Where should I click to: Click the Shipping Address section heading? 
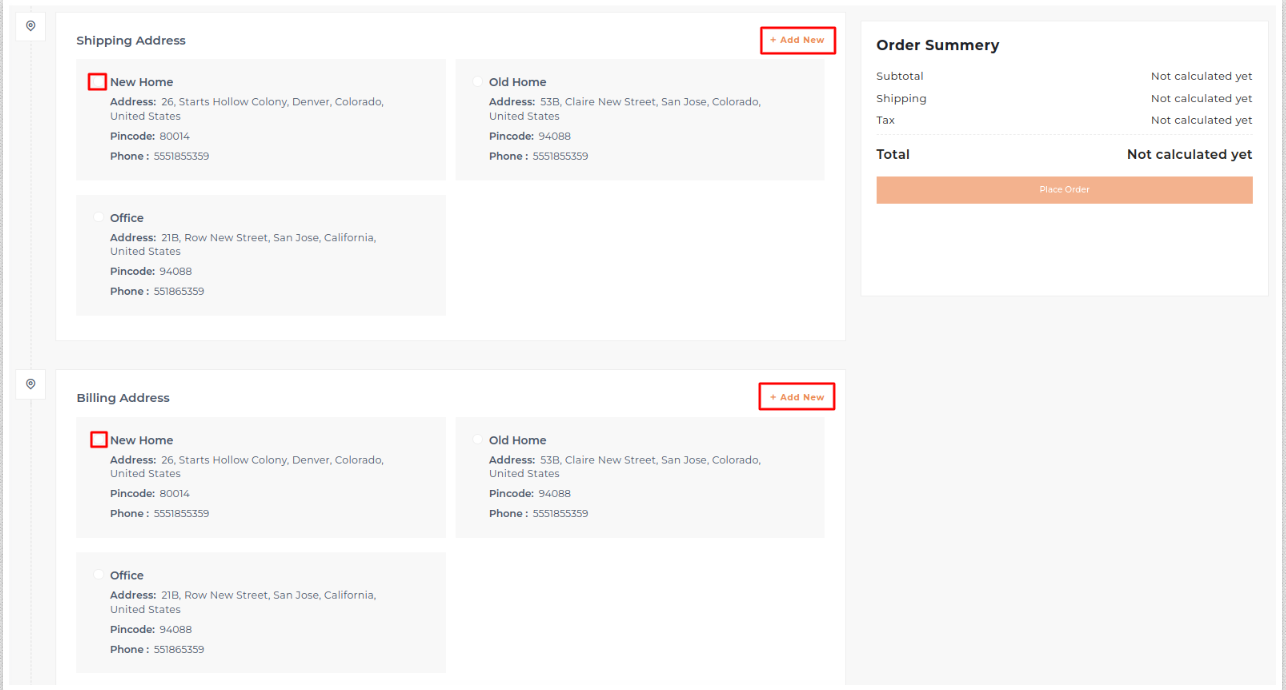[131, 41]
